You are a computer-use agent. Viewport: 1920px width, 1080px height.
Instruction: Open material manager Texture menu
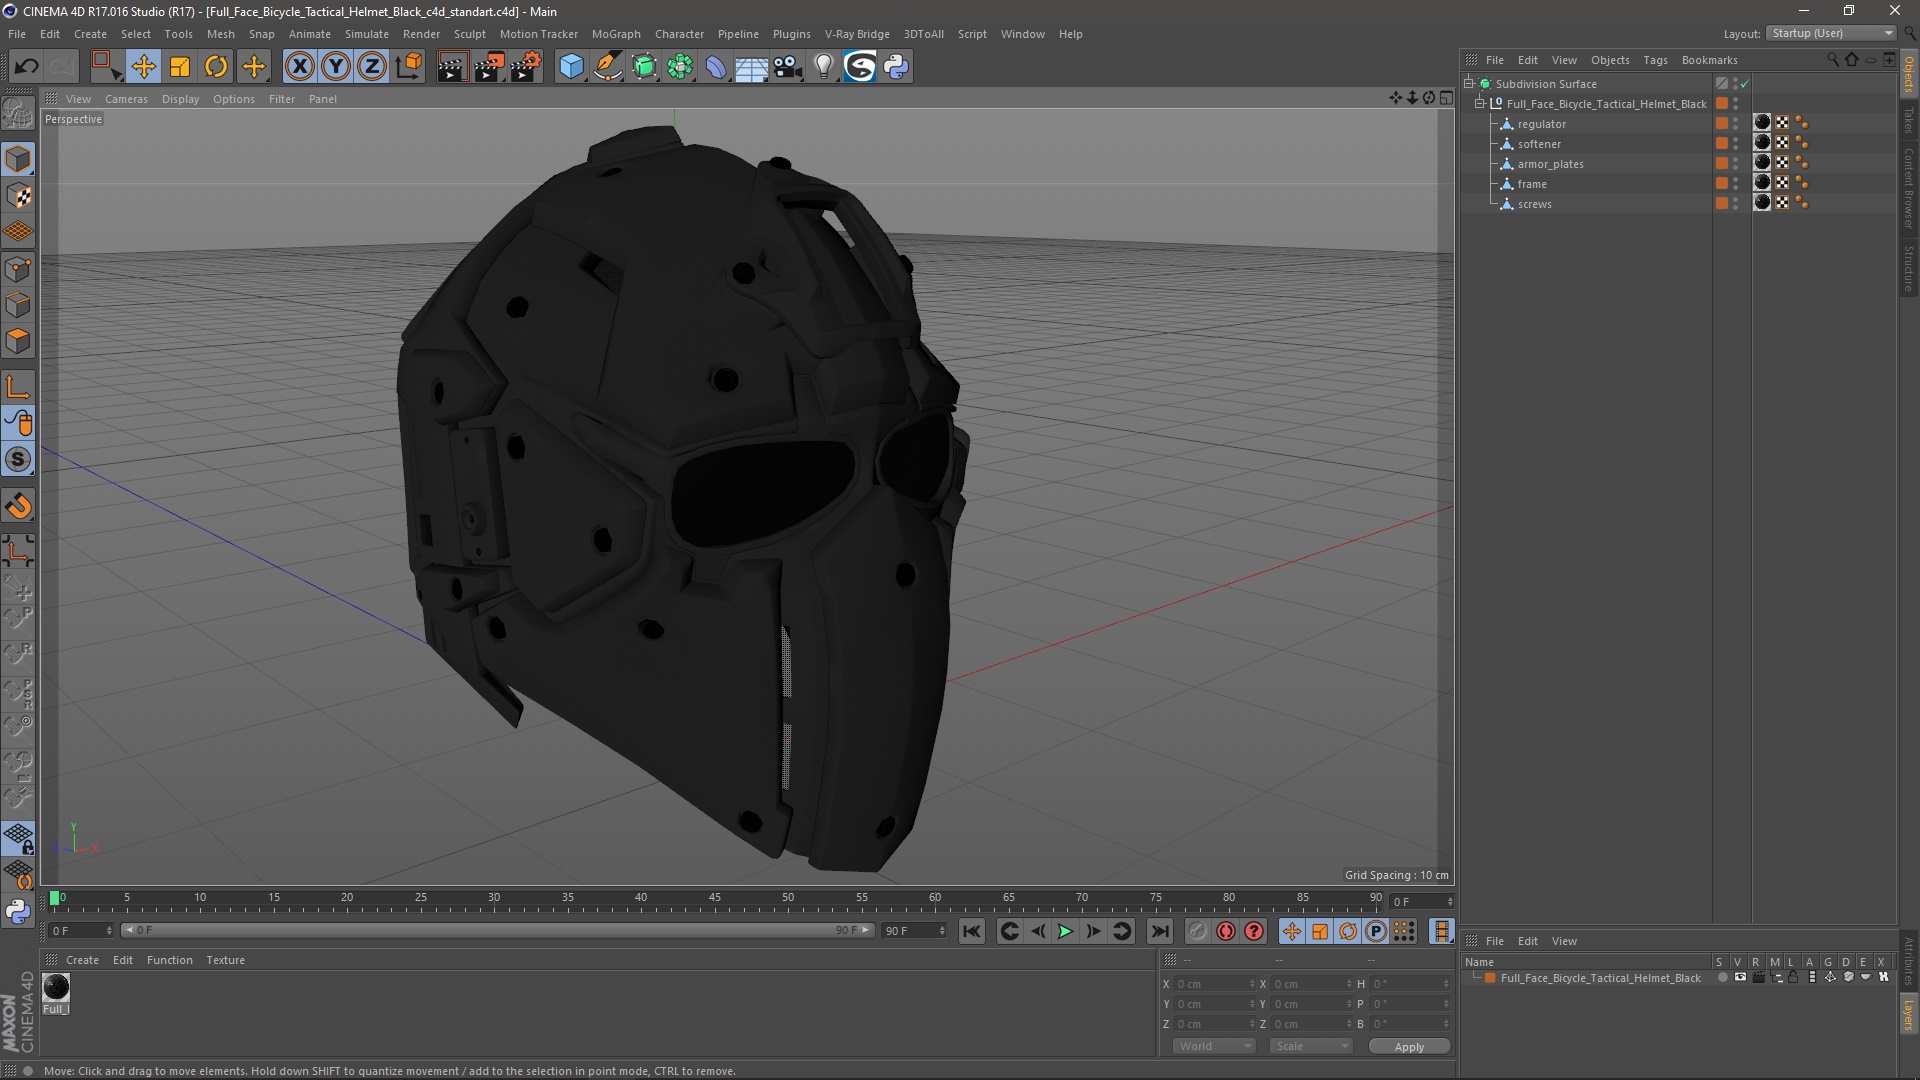point(225,960)
